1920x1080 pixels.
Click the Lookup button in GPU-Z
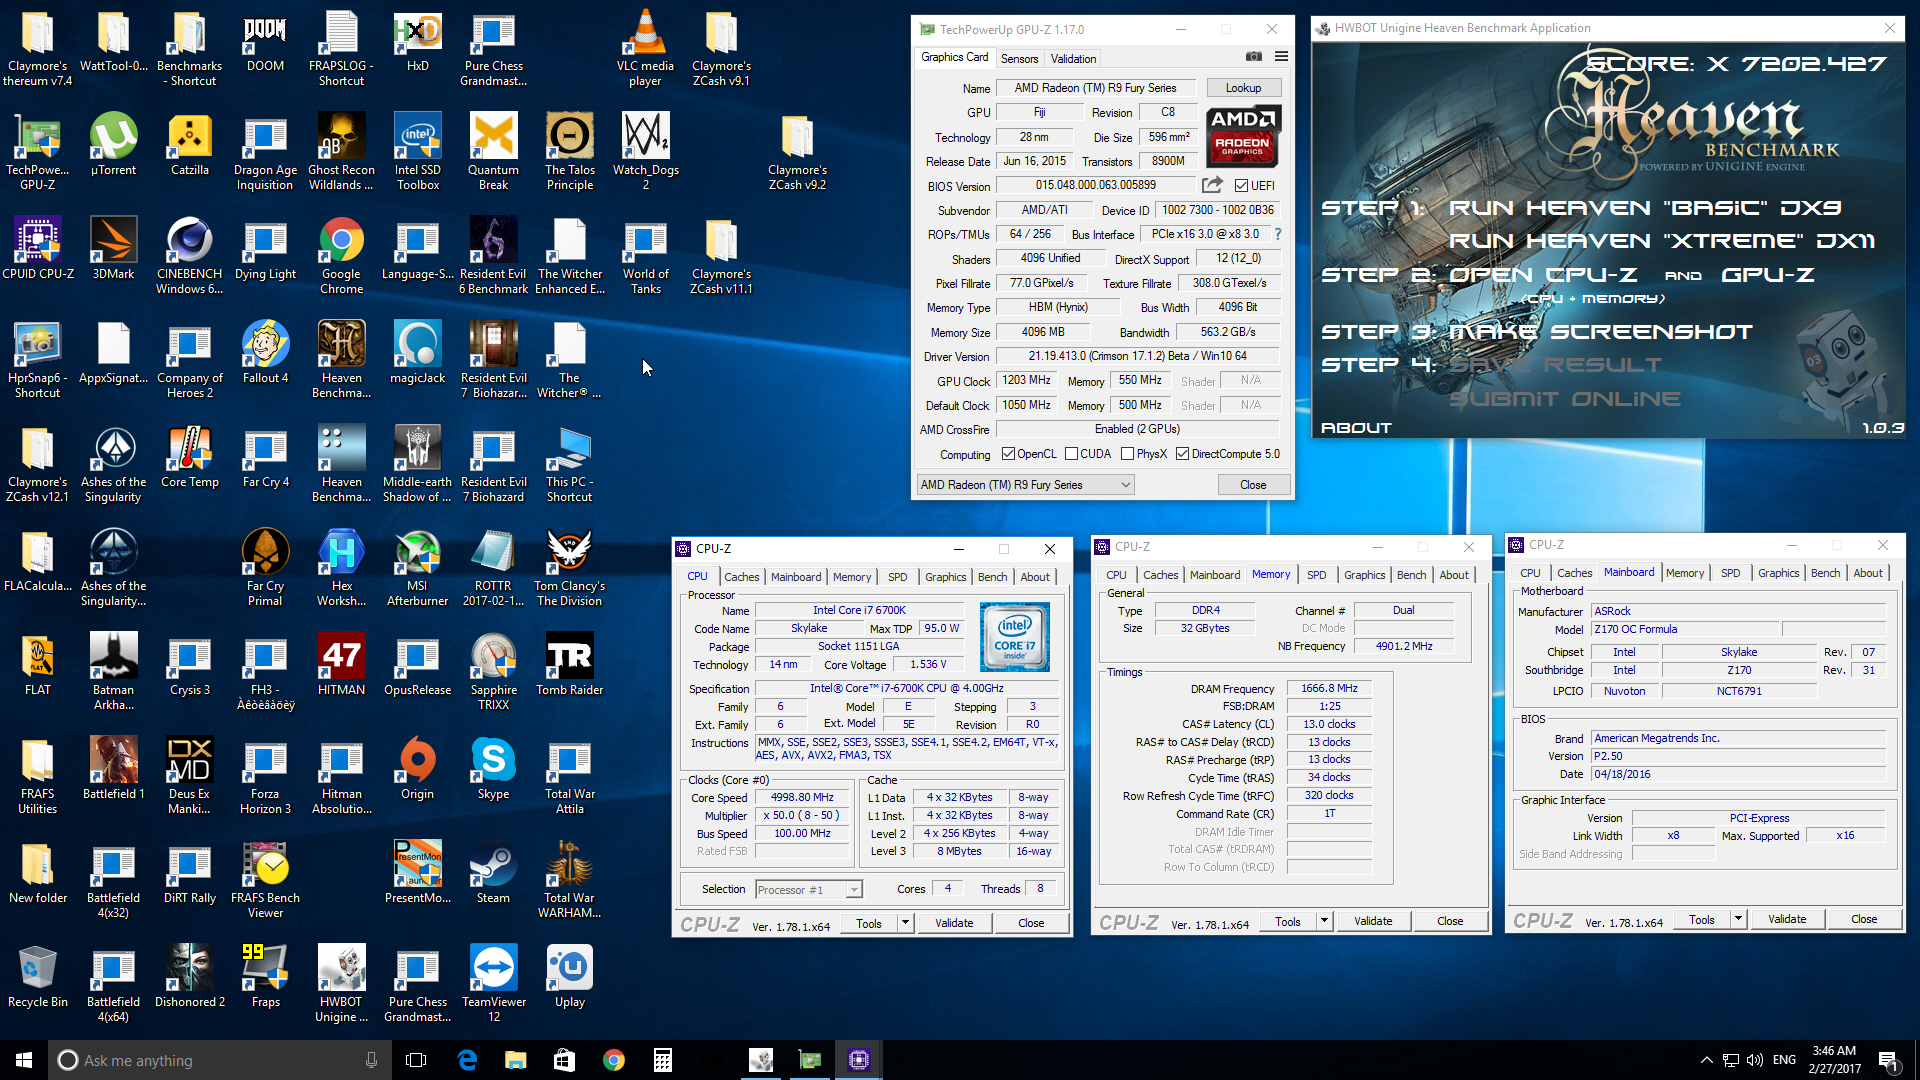click(x=1243, y=88)
